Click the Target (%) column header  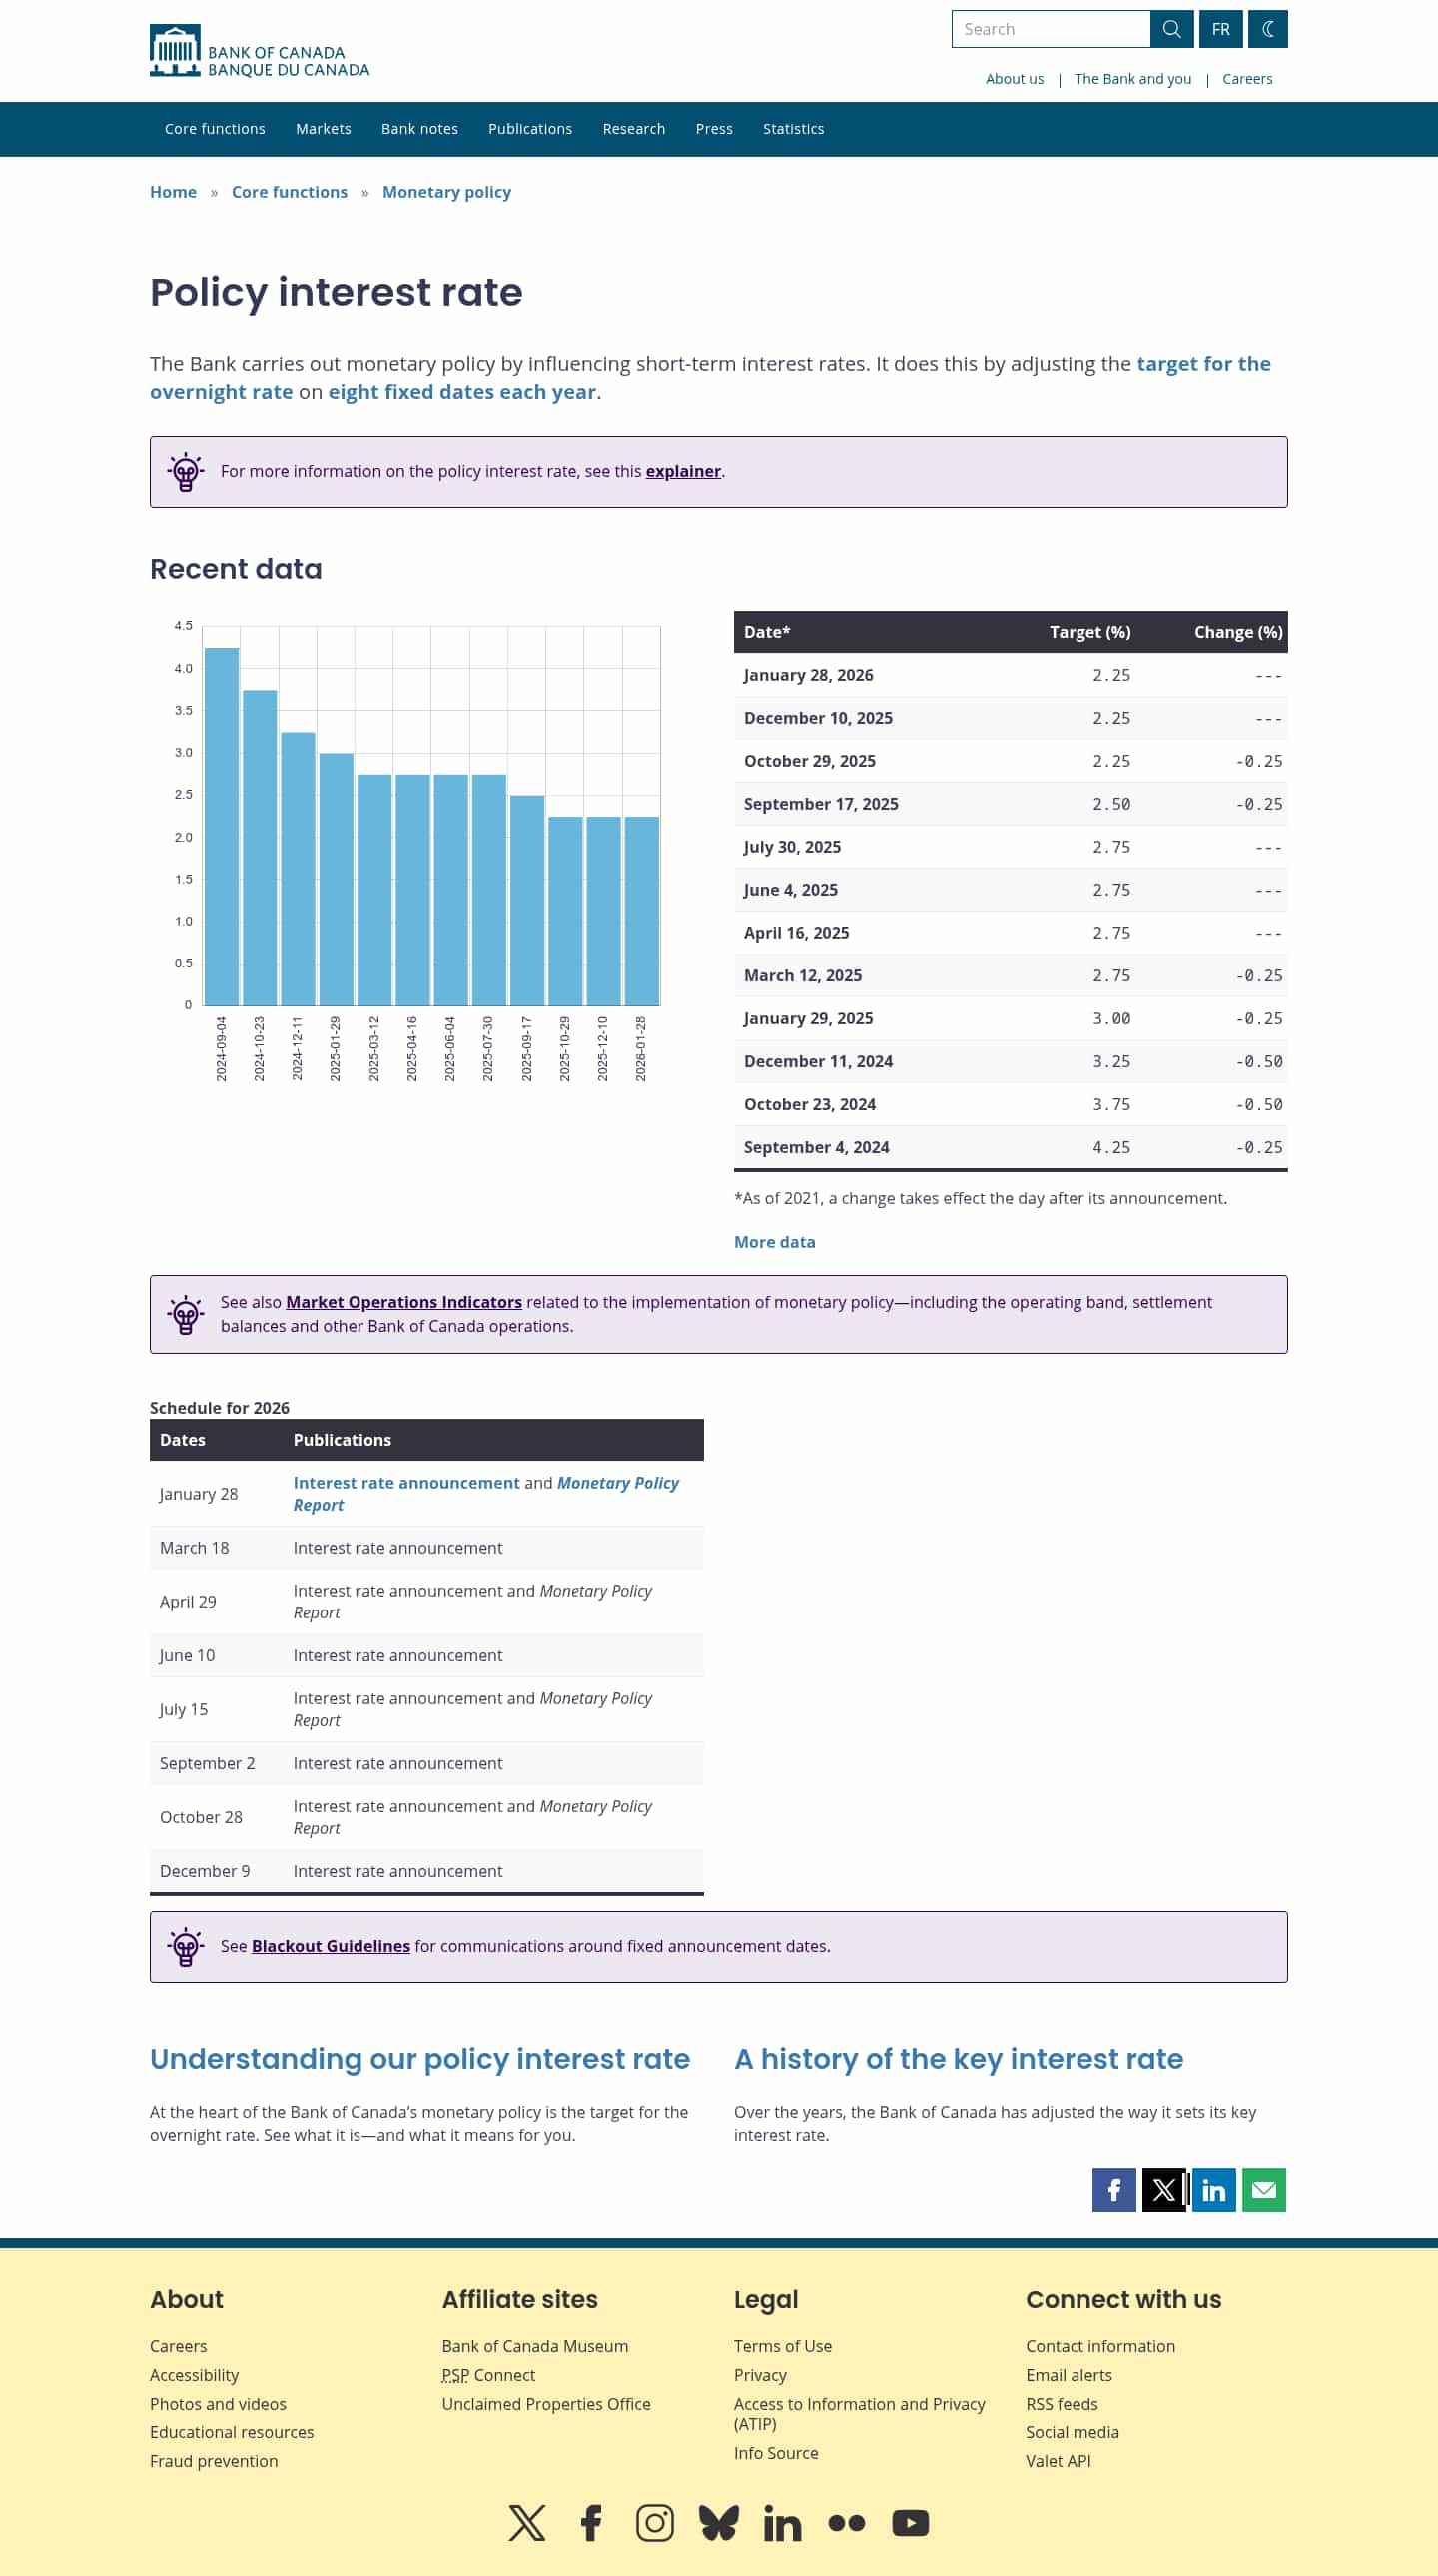pyautogui.click(x=1090, y=632)
